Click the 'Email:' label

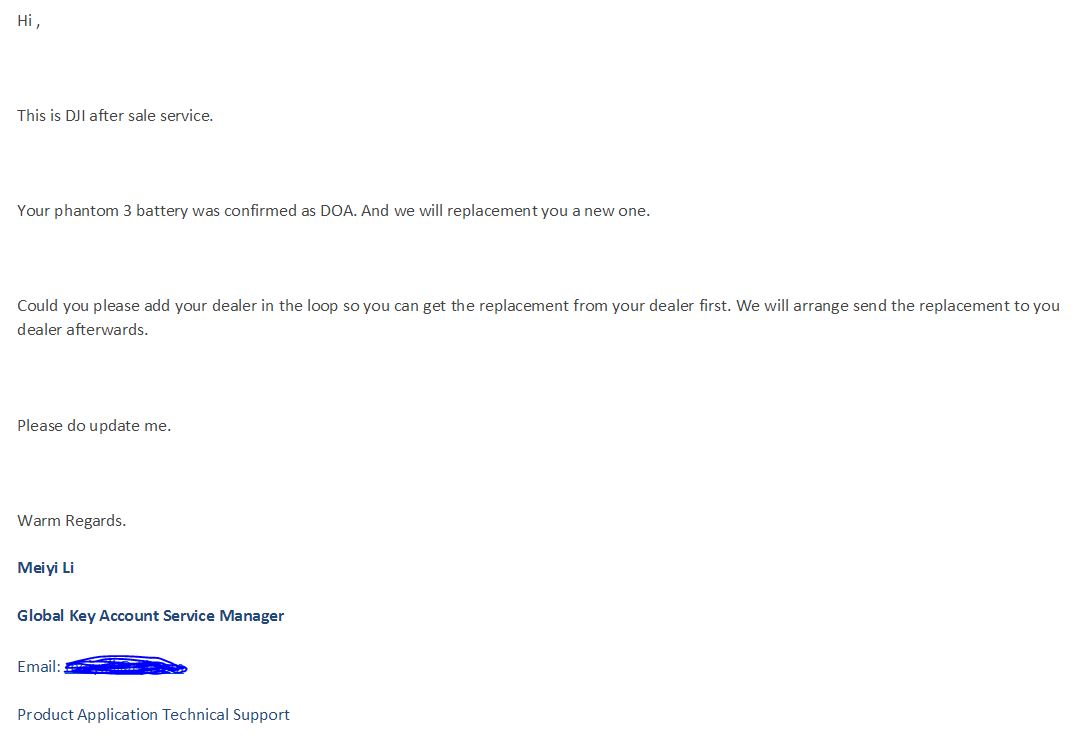39,667
